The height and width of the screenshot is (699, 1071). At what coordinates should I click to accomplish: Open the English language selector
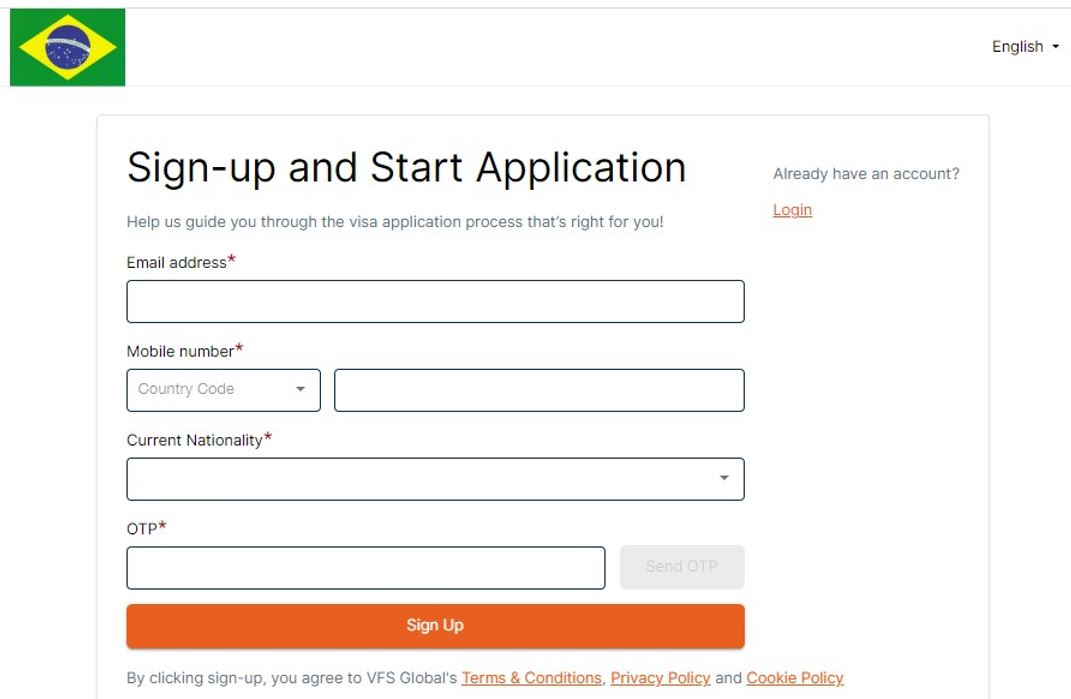point(1018,46)
